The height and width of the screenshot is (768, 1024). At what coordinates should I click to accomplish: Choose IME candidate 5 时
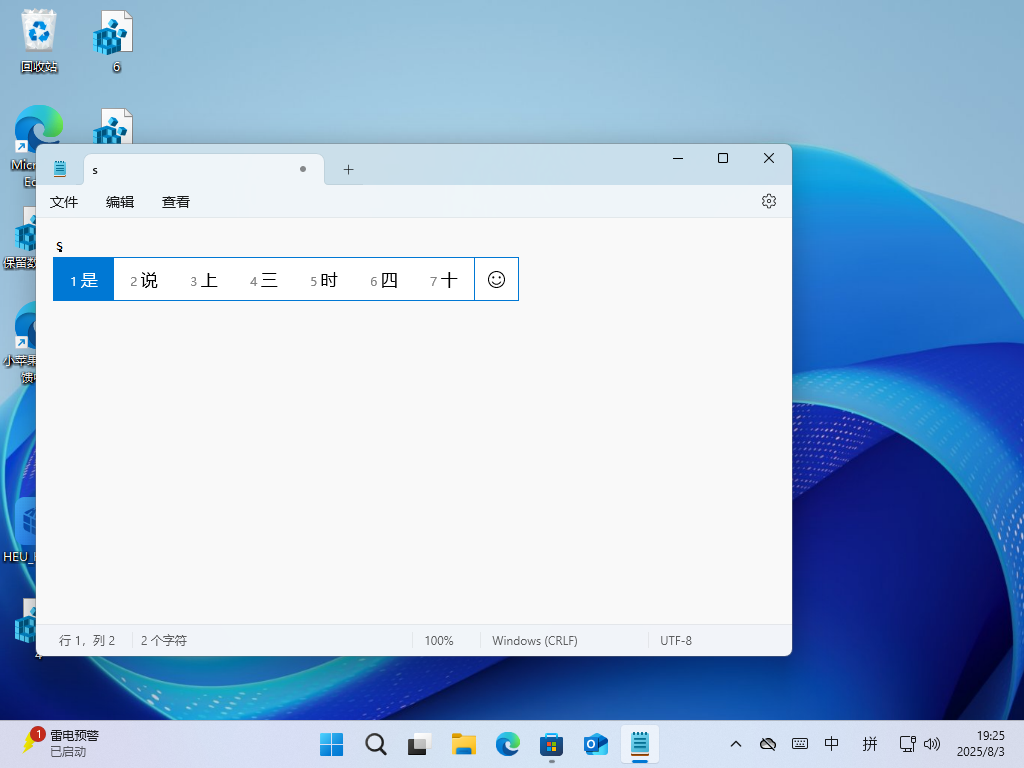(324, 280)
